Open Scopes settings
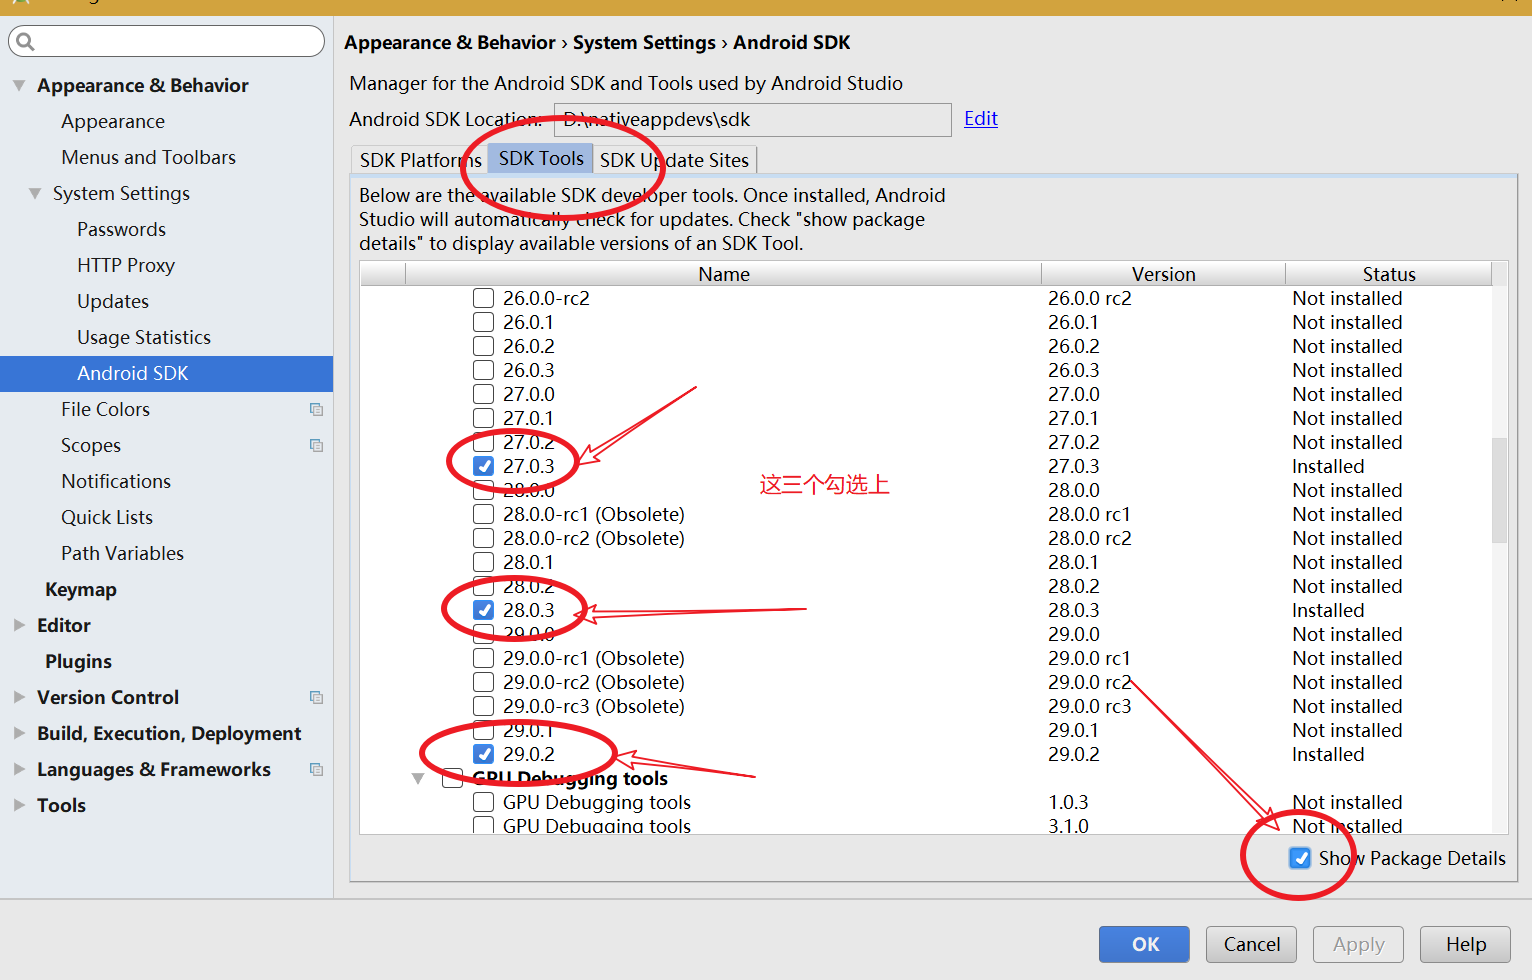The width and height of the screenshot is (1532, 980). pyautogui.click(x=91, y=445)
